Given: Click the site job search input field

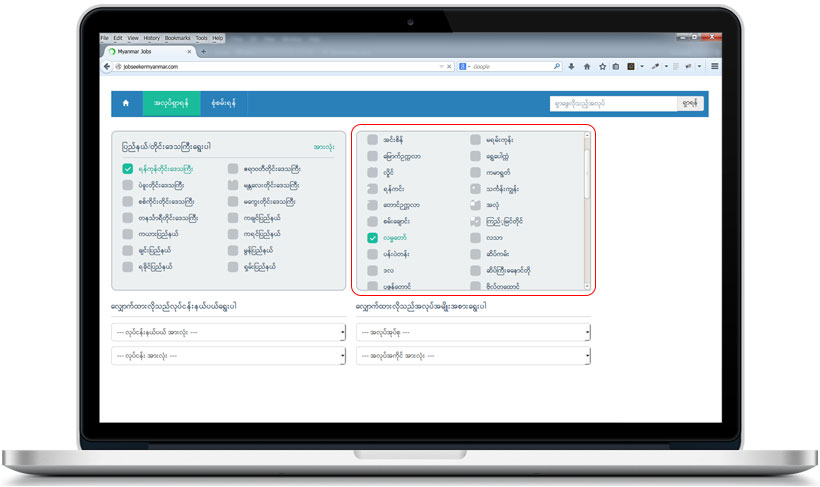Looking at the screenshot, I should tap(613, 104).
